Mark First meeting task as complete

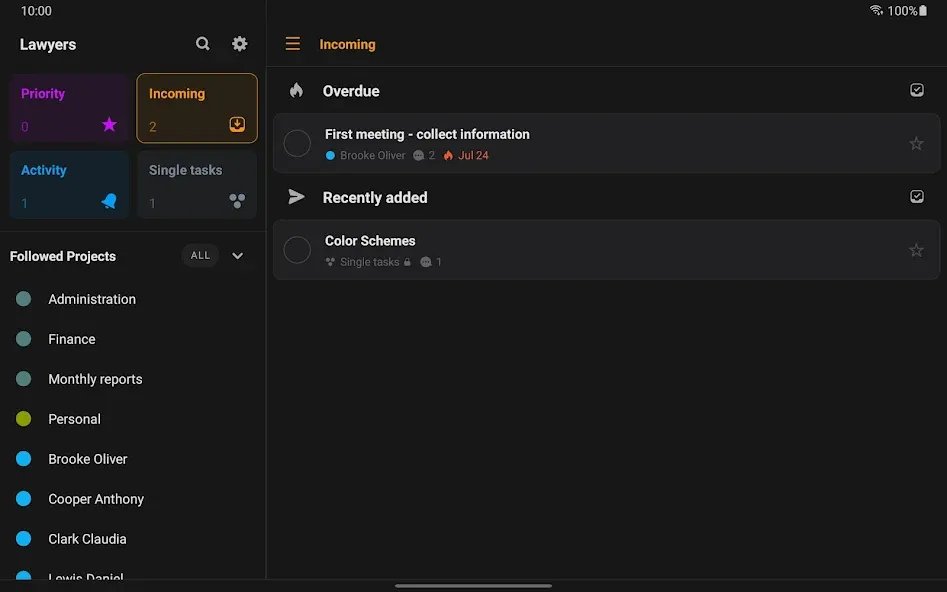[297, 144]
